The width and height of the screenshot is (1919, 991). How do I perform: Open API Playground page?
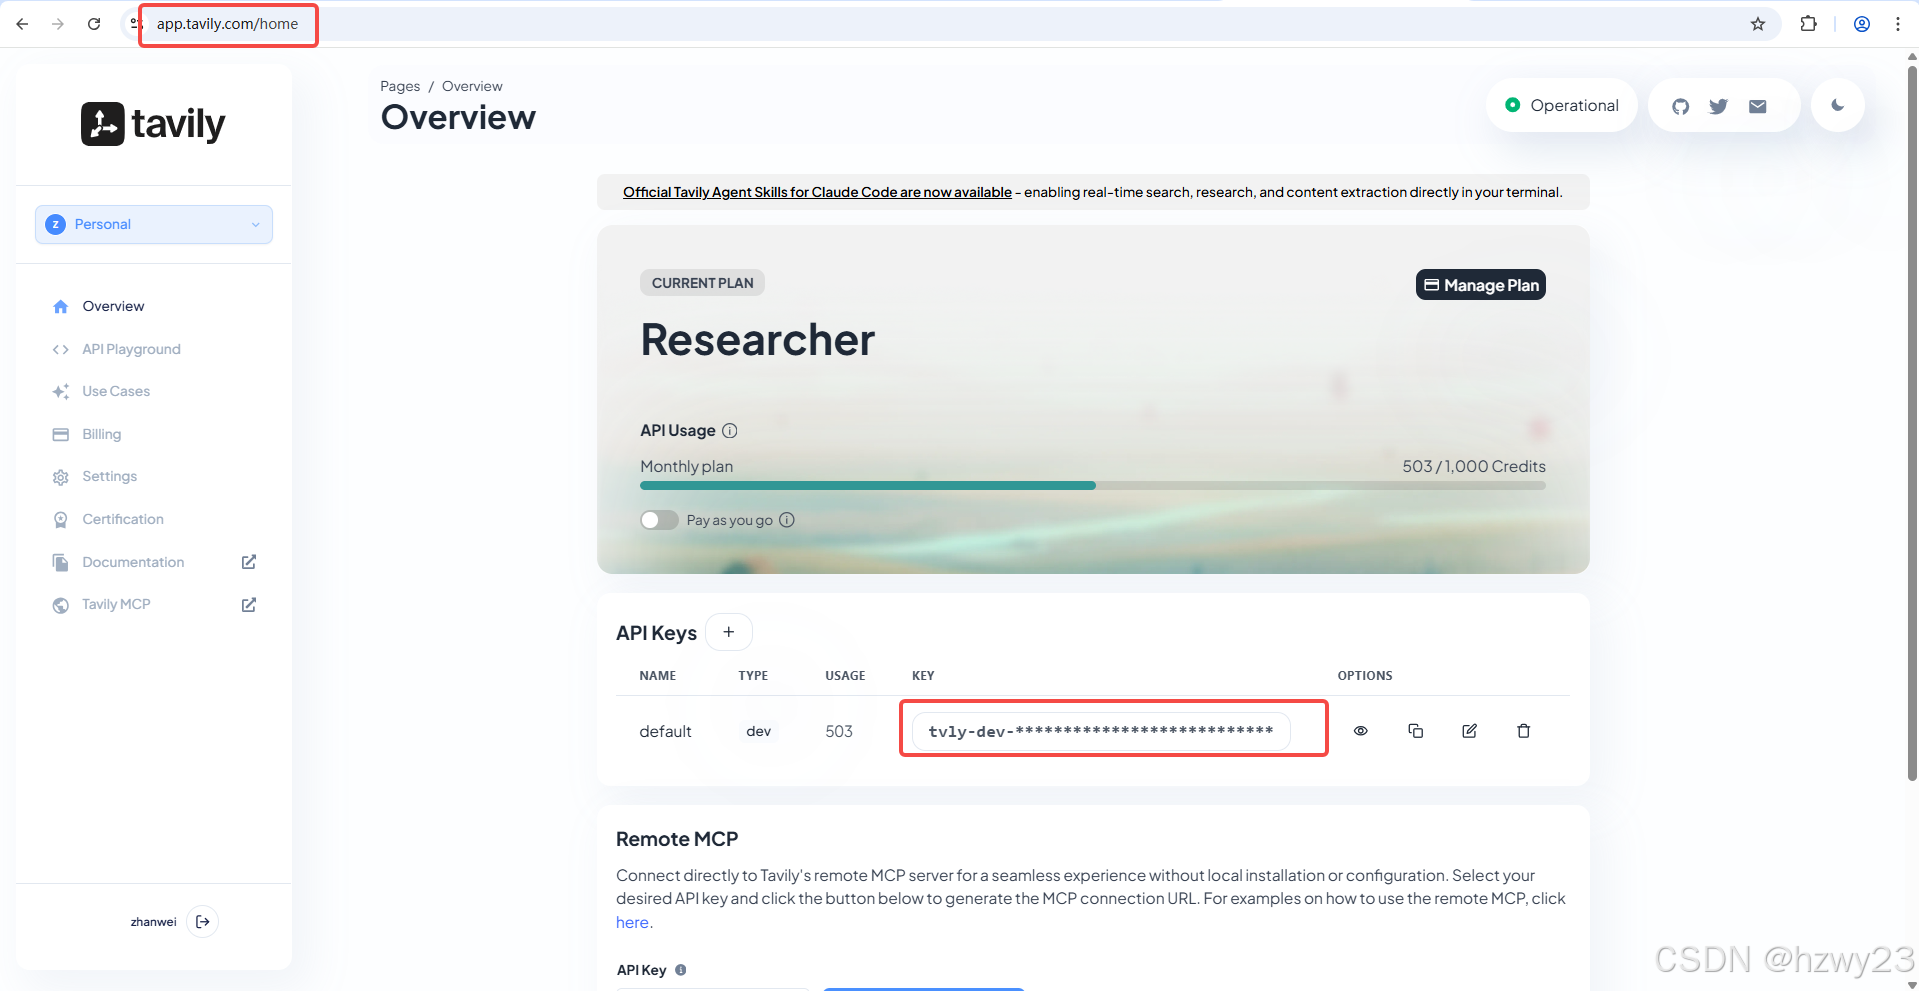click(x=131, y=349)
